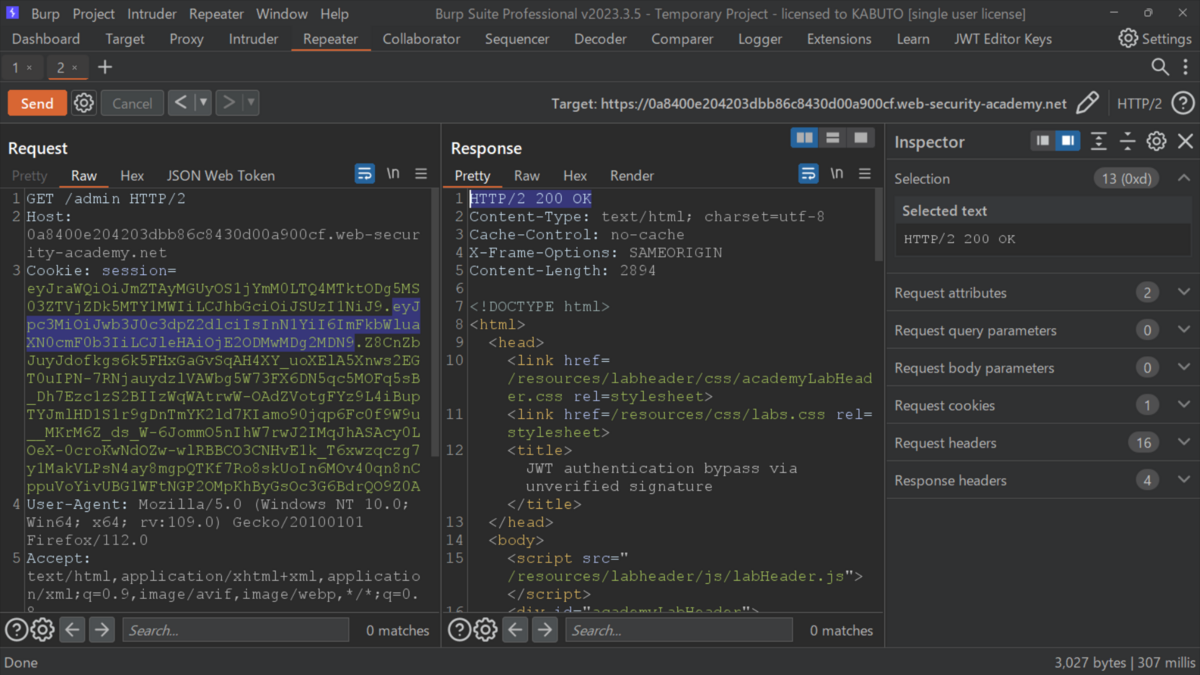The width and height of the screenshot is (1200, 675).
Task: Open the Project menu
Action: tap(94, 14)
